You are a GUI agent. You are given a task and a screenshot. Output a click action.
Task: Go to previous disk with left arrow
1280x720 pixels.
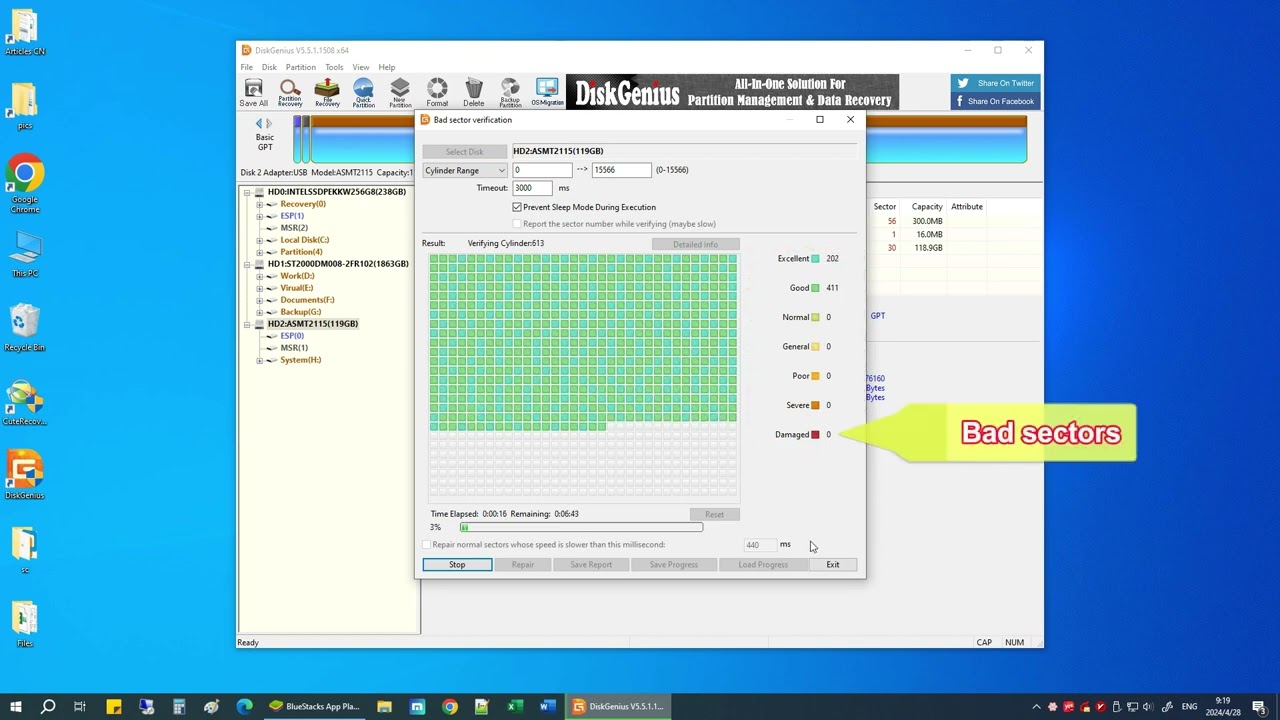(x=259, y=124)
